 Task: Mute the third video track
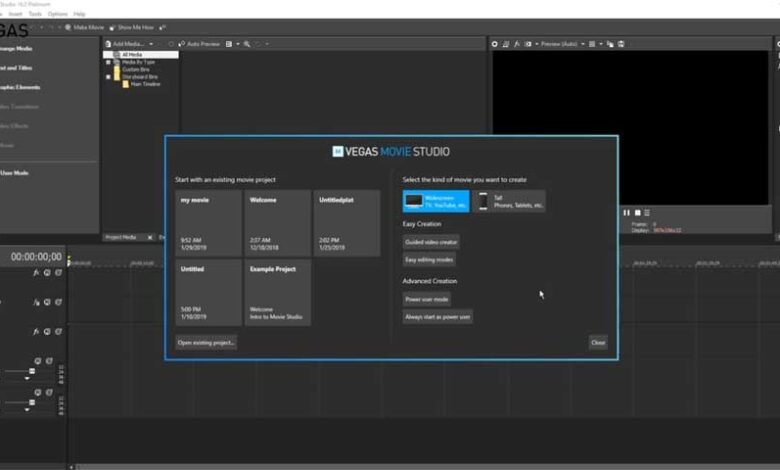tap(47, 332)
